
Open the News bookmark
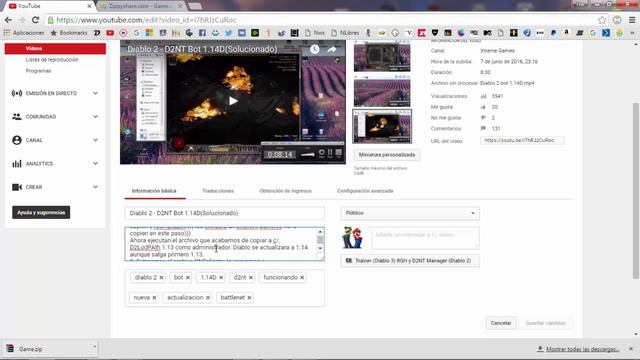(x=315, y=33)
